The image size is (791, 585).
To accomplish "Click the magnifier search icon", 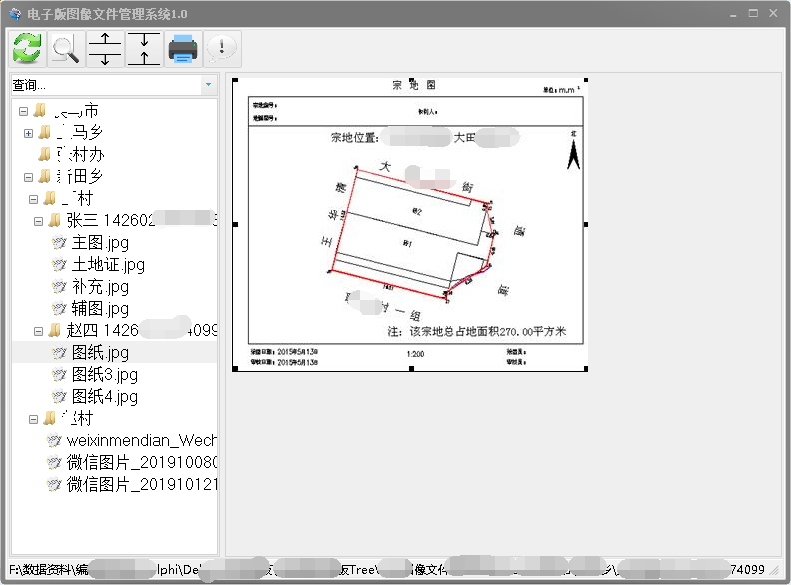I will coord(66,48).
